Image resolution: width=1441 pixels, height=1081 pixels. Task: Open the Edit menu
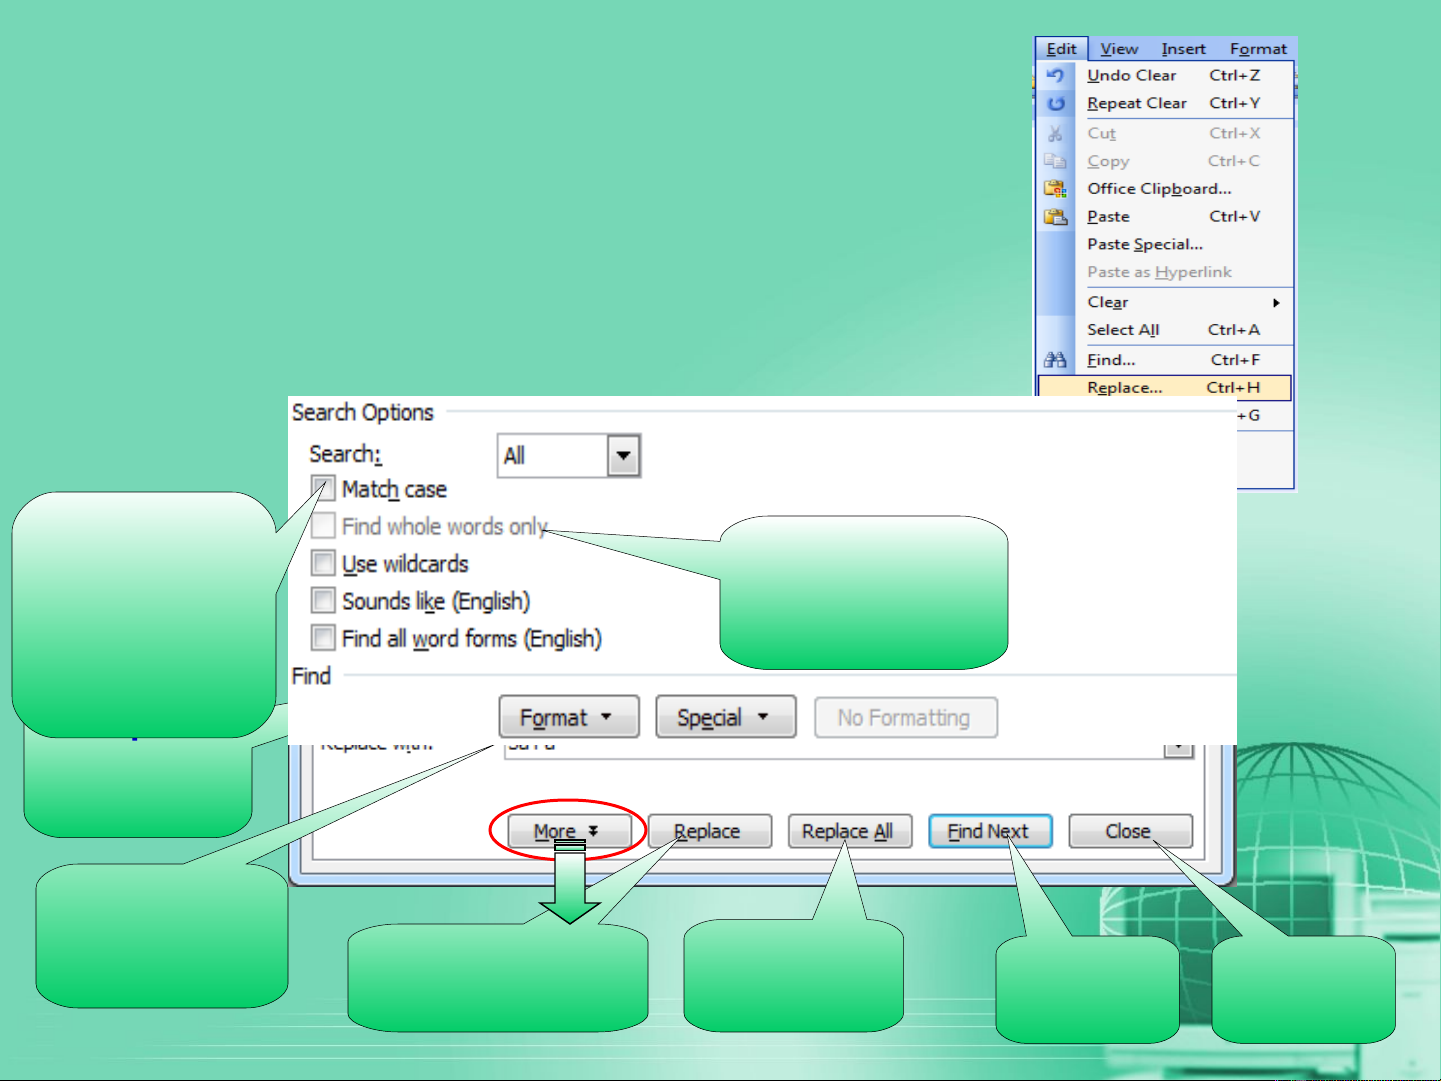[x=1061, y=49]
